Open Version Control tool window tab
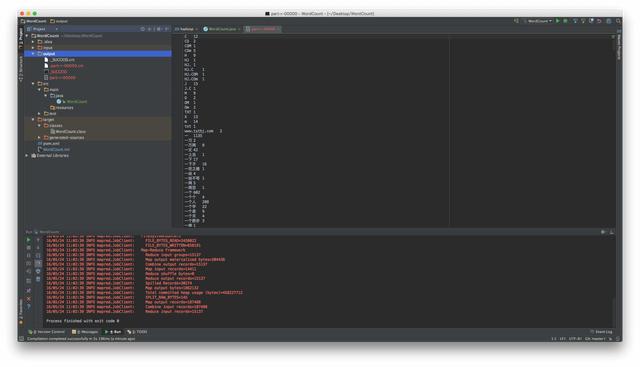640x367 pixels. (47, 332)
